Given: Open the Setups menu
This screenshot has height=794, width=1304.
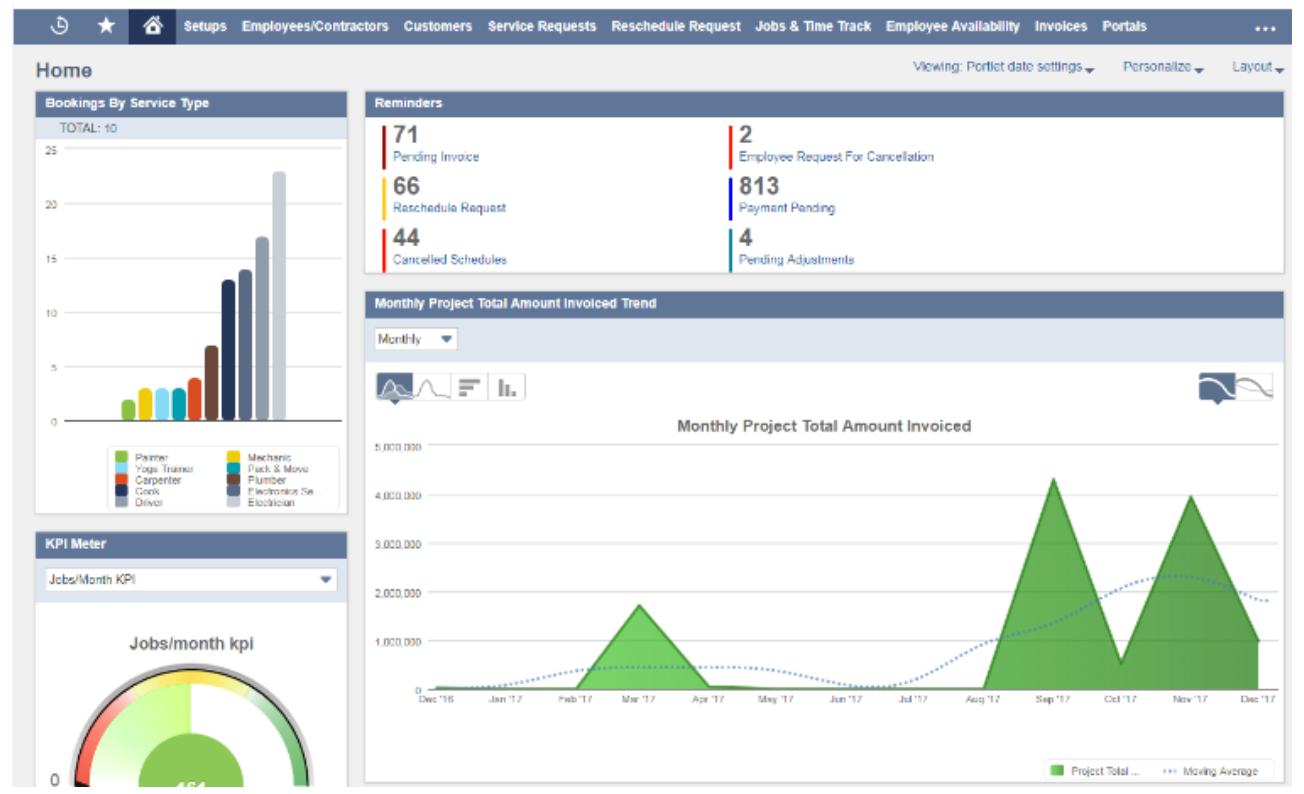Looking at the screenshot, I should point(205,27).
